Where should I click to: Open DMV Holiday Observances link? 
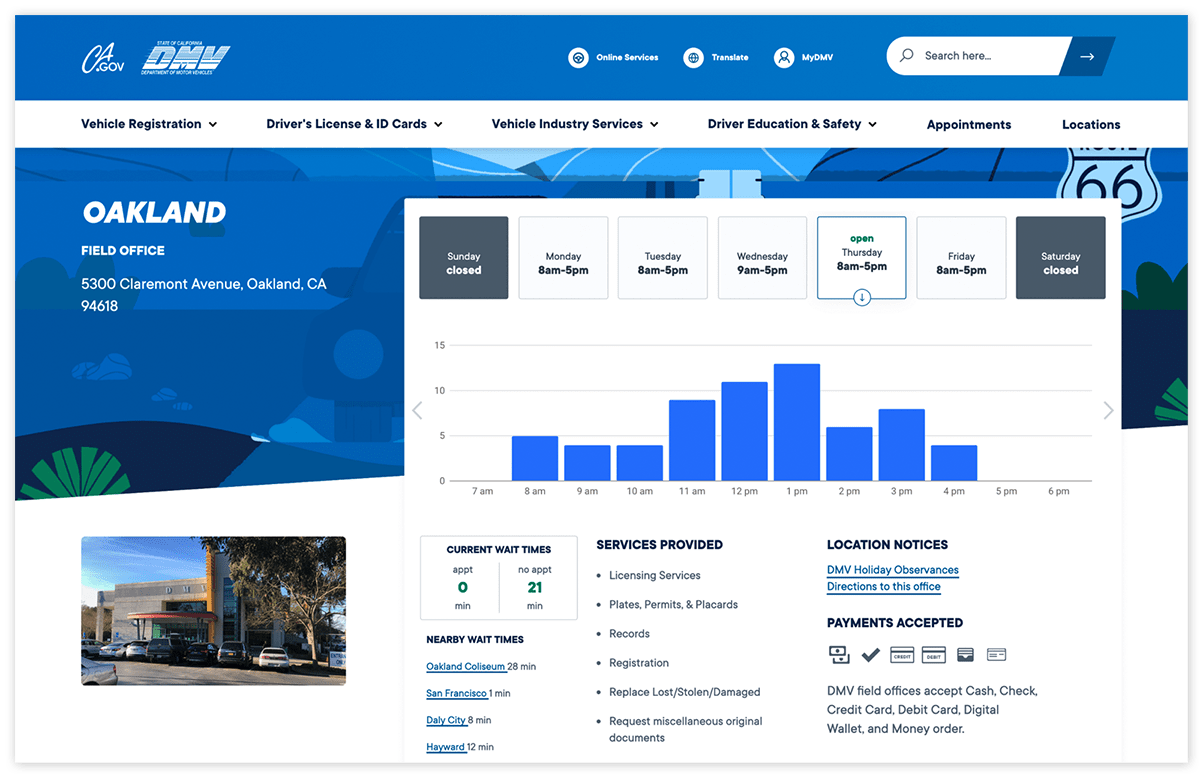(893, 570)
